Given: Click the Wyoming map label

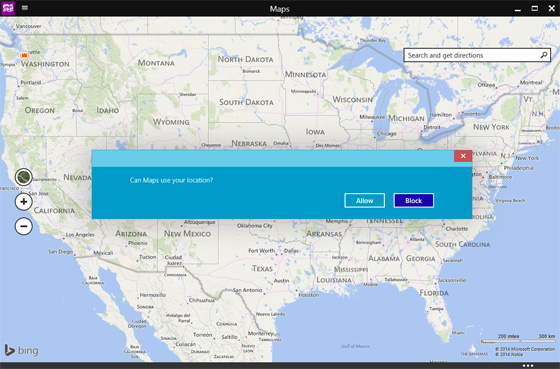Looking at the screenshot, I should coord(171,122).
